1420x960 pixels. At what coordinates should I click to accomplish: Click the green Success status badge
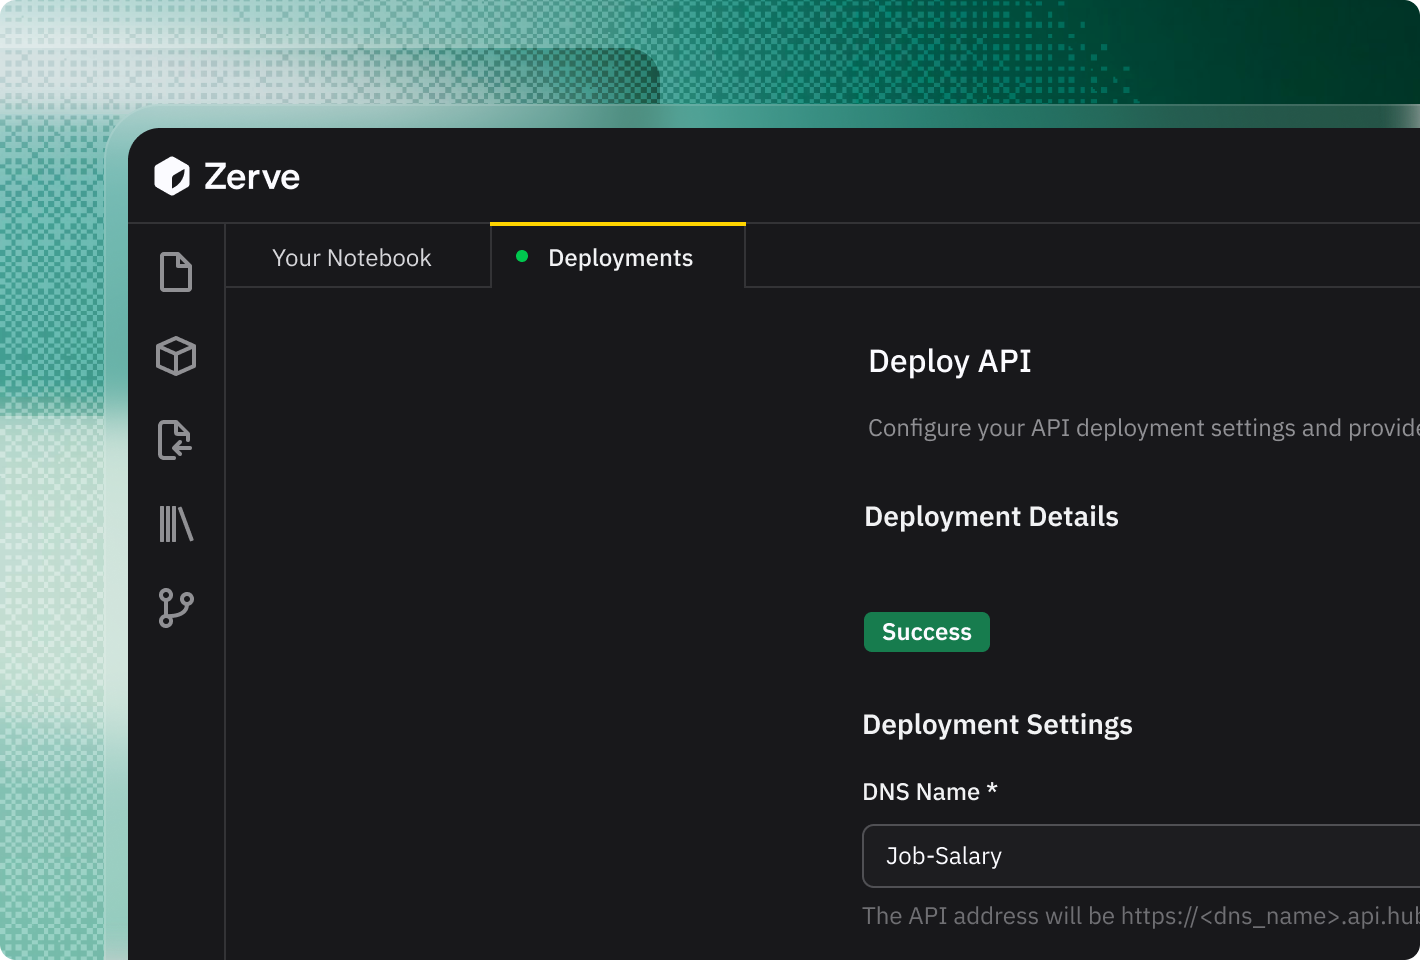pyautogui.click(x=926, y=632)
